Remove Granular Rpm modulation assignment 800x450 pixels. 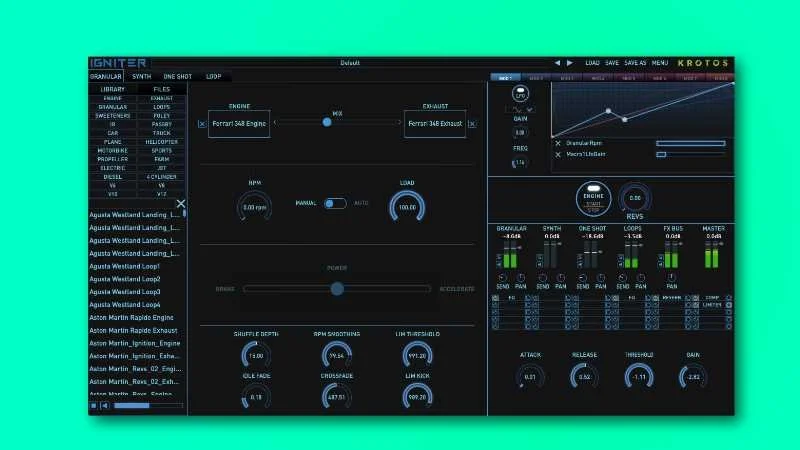(x=558, y=144)
